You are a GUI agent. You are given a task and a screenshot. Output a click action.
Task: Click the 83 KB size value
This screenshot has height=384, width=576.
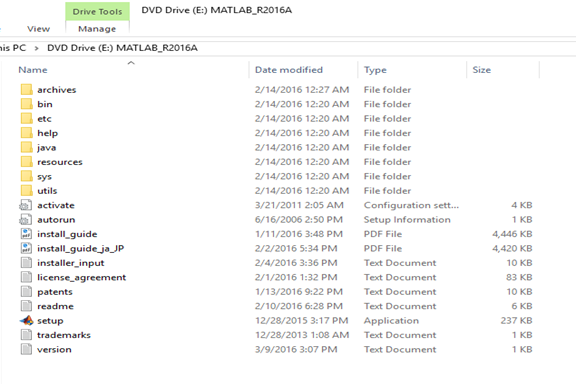pyautogui.click(x=519, y=277)
